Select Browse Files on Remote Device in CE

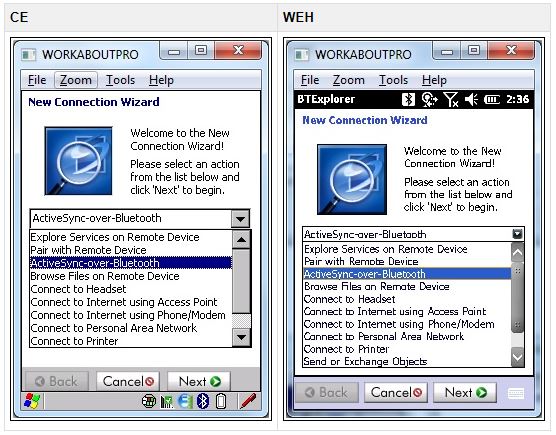(131, 276)
